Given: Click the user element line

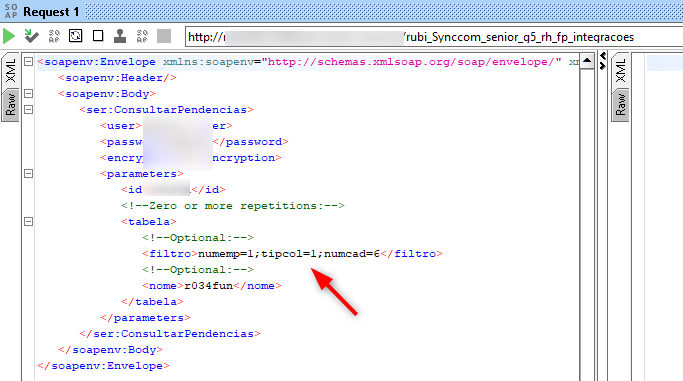Looking at the screenshot, I should click(166, 126).
